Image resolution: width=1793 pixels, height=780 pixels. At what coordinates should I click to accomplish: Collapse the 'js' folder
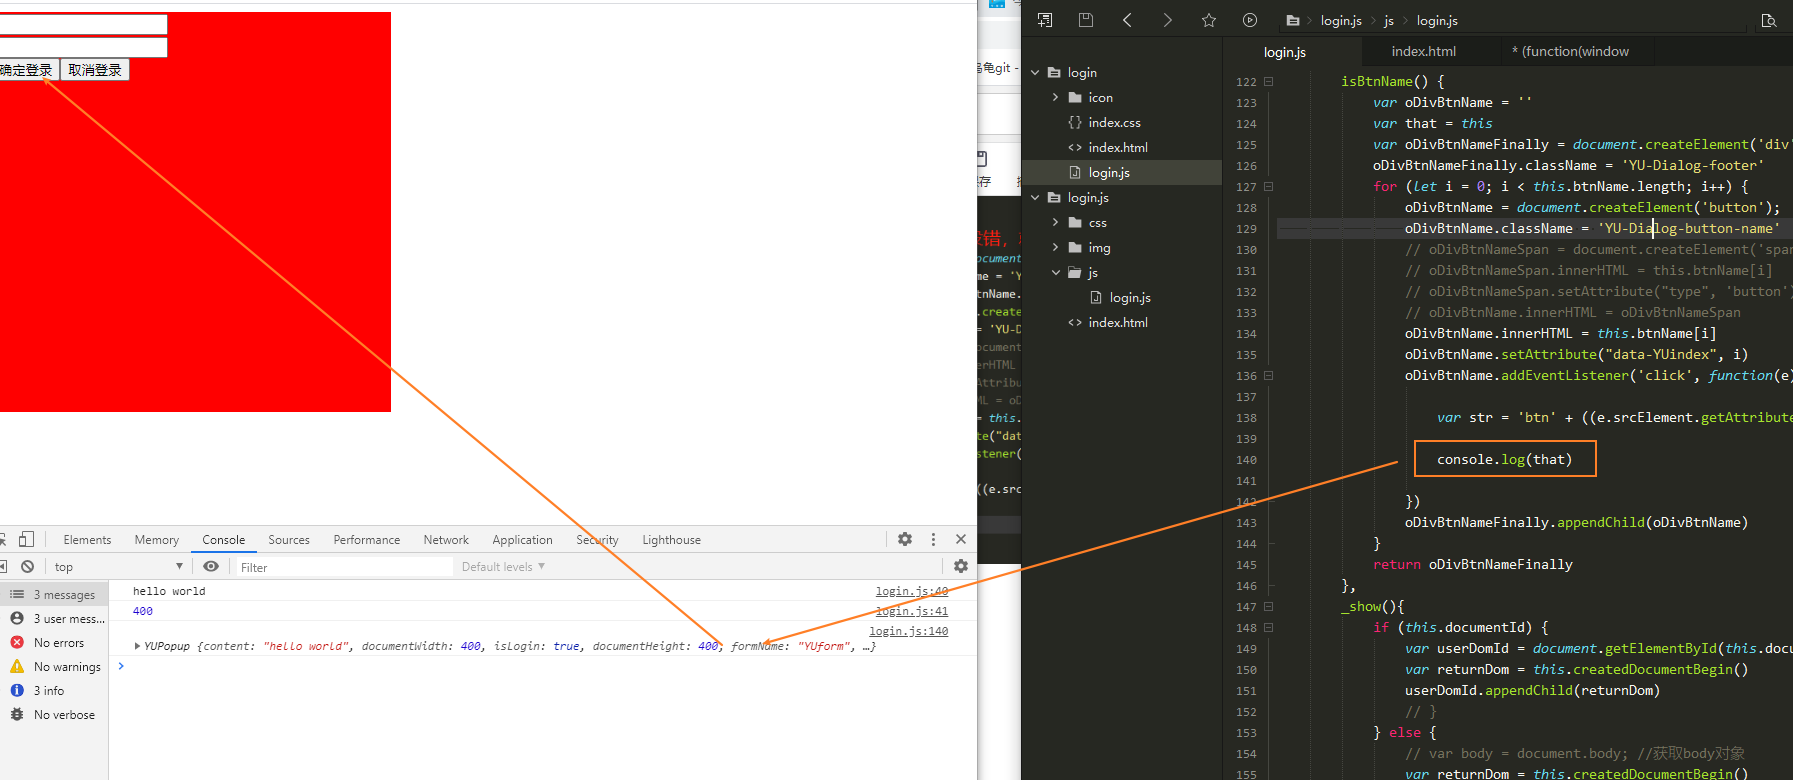click(1055, 272)
